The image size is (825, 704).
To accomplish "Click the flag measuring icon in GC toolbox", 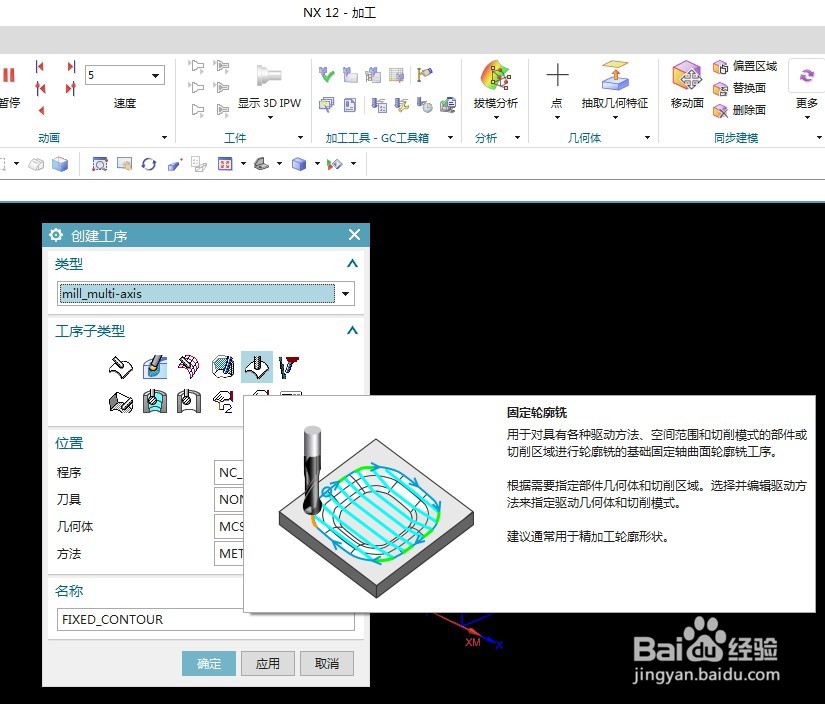I will (x=424, y=75).
